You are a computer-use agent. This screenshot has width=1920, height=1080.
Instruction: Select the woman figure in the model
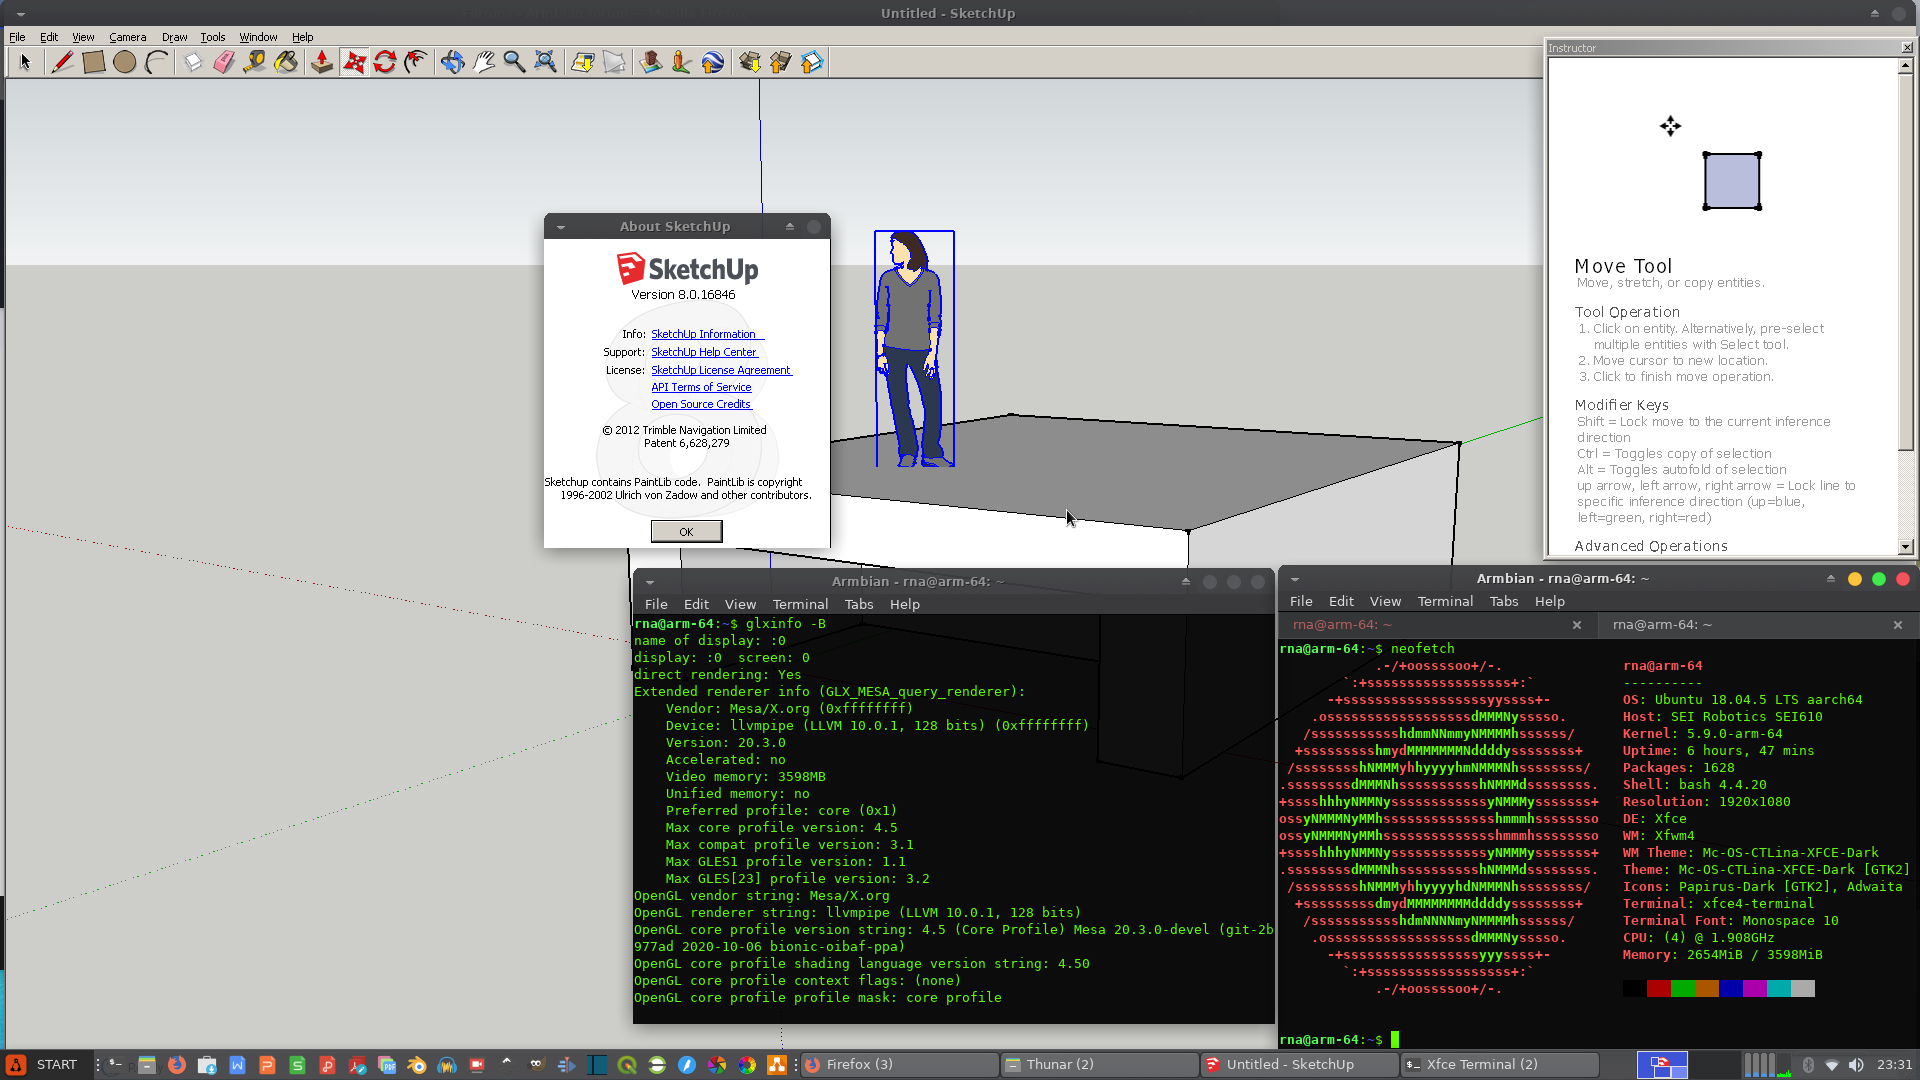coord(913,348)
